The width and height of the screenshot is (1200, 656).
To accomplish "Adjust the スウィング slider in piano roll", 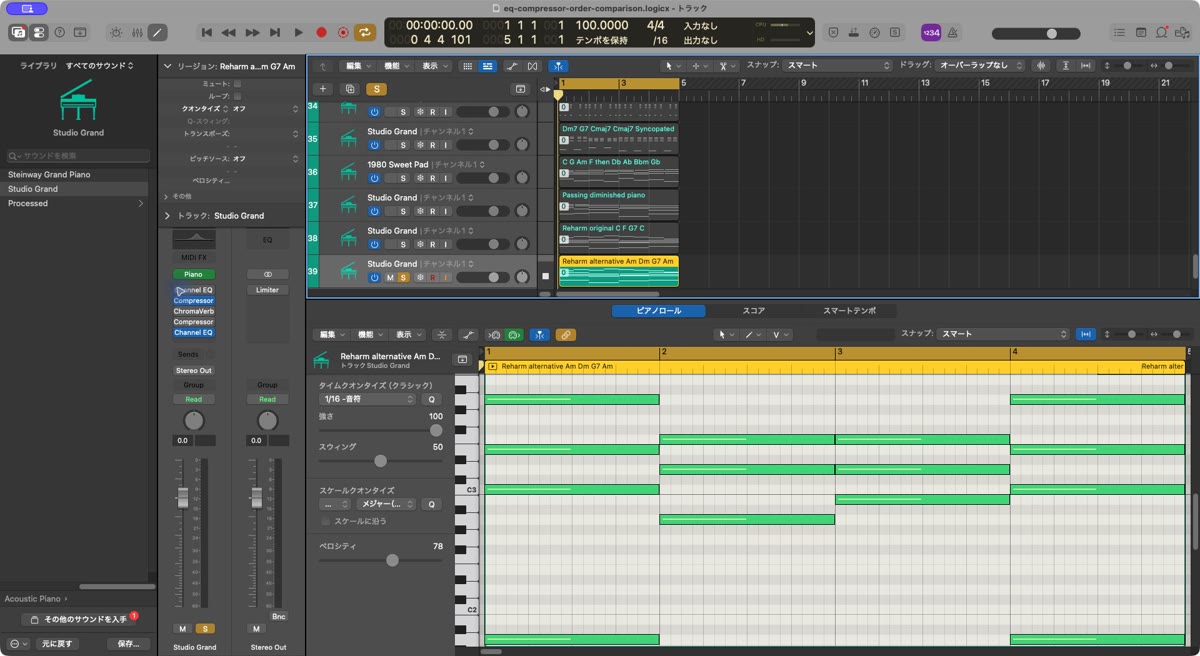I will (x=380, y=461).
